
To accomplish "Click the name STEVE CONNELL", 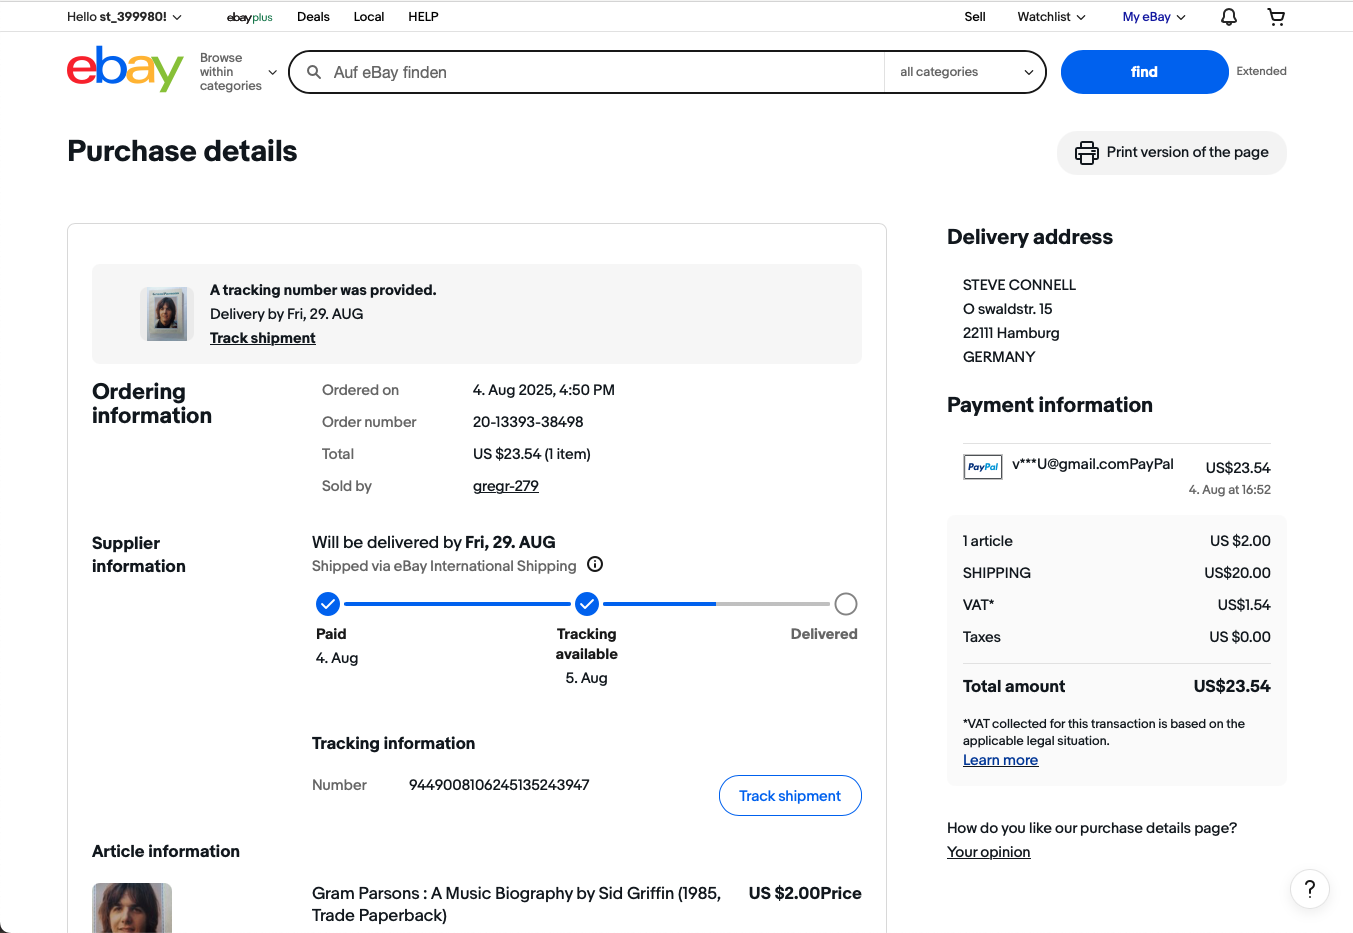I will (x=1019, y=285).
